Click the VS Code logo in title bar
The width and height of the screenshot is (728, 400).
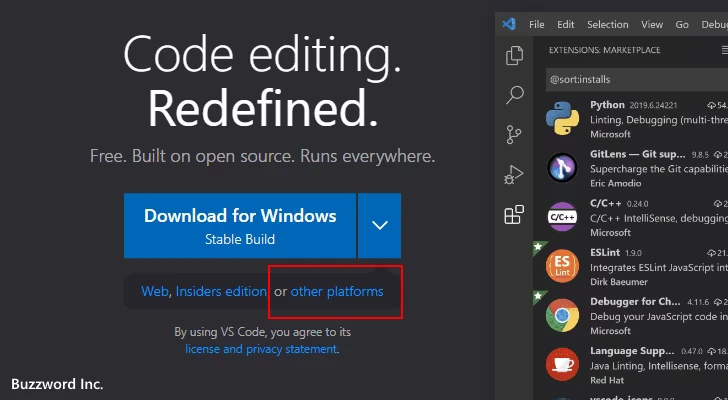tap(509, 24)
